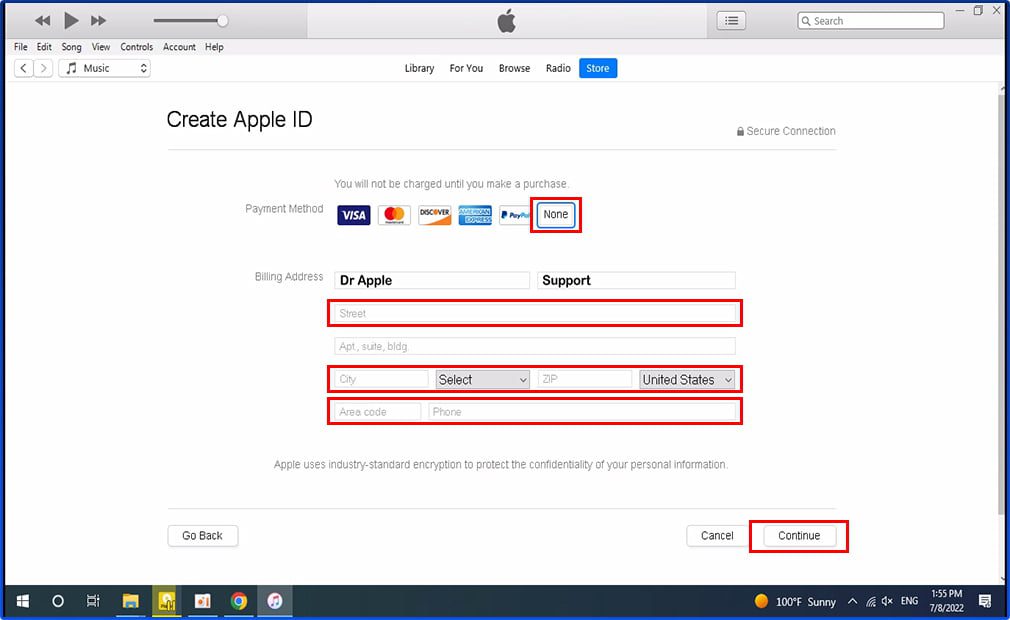Click the Play button in iTunes

coord(71,21)
